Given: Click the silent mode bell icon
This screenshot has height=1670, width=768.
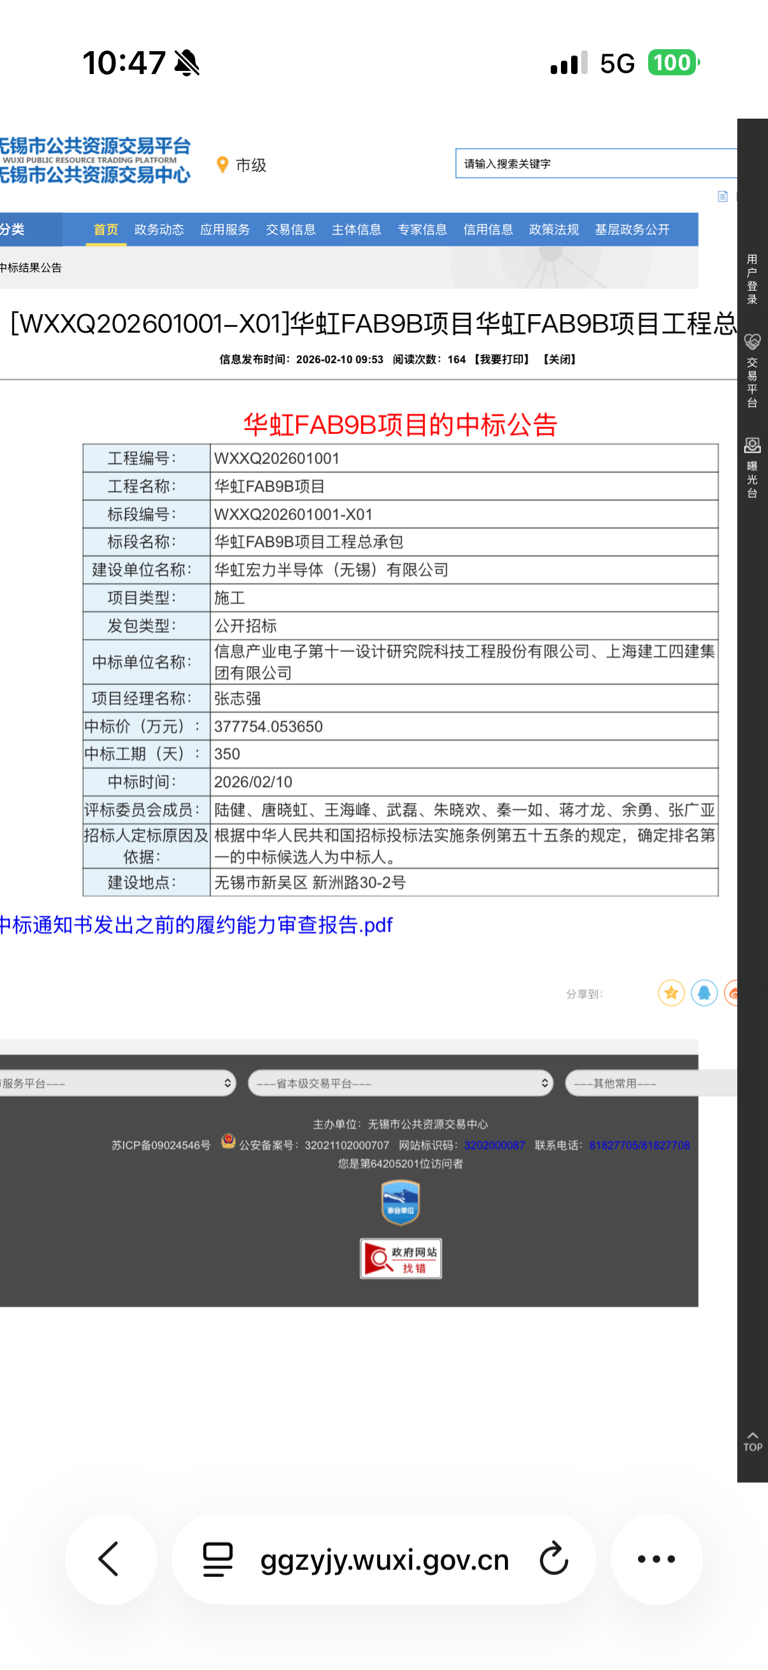Looking at the screenshot, I should pyautogui.click(x=187, y=63).
